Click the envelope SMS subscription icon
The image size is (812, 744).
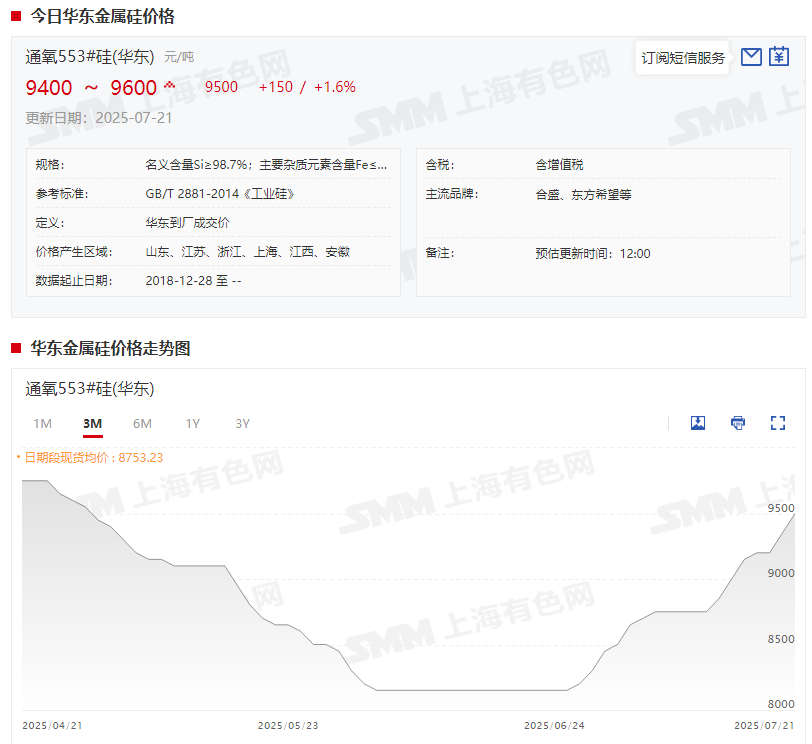[x=751, y=58]
